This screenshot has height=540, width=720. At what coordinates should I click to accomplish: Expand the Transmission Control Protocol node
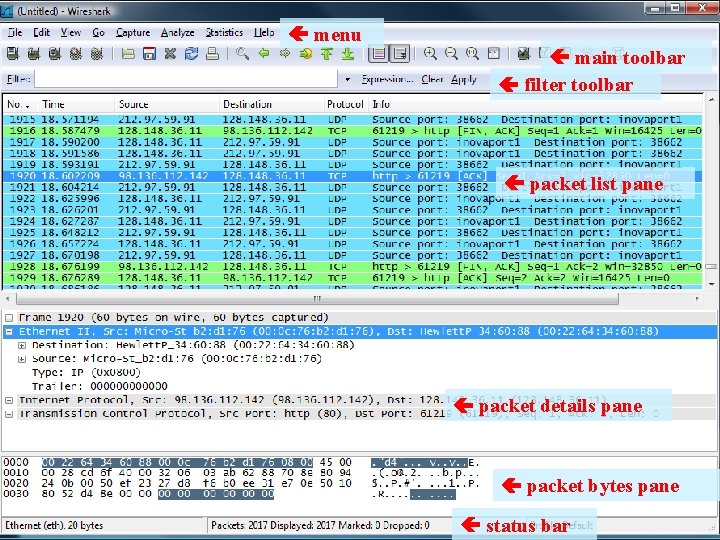tap(9, 414)
